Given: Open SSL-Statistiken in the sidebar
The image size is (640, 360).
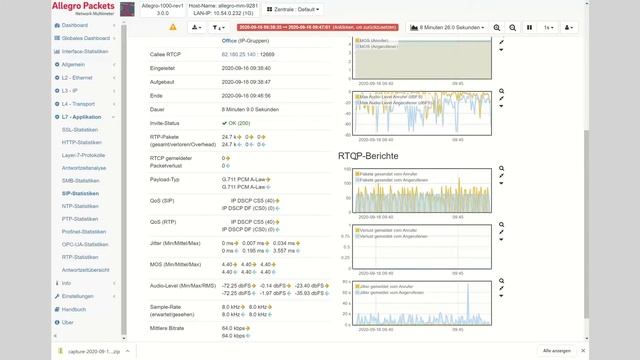Looking at the screenshot, I should point(80,130).
